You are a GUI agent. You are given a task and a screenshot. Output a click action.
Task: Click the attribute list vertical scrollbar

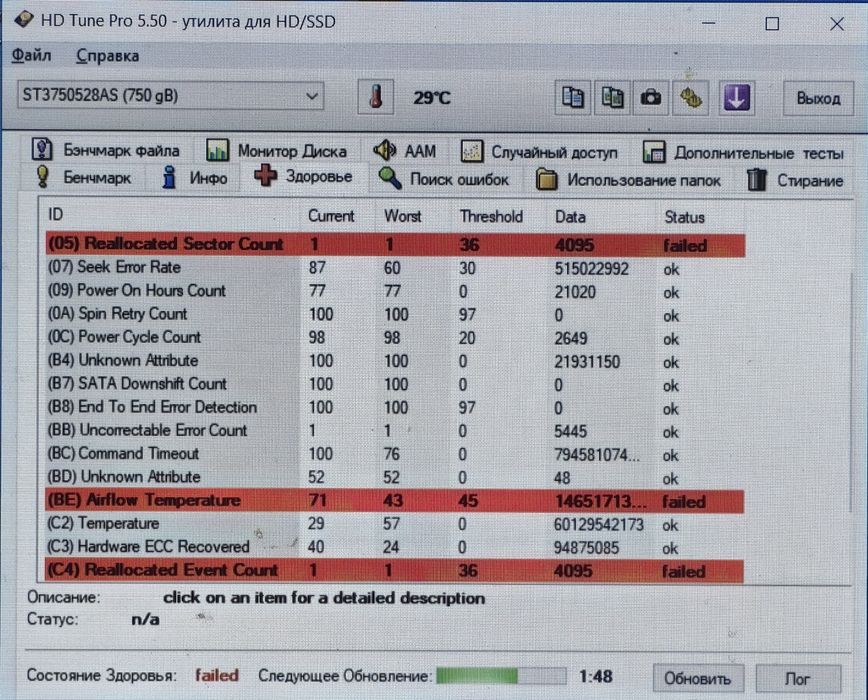pos(851,393)
